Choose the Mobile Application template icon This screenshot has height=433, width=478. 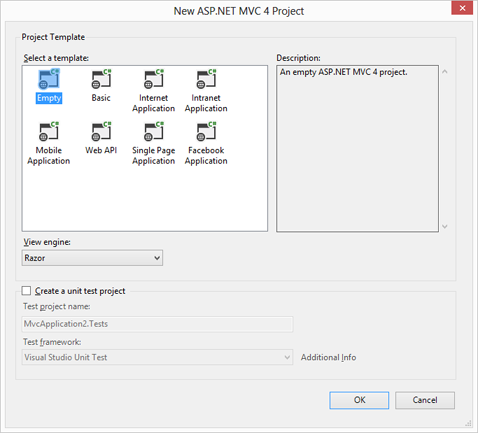click(x=49, y=132)
